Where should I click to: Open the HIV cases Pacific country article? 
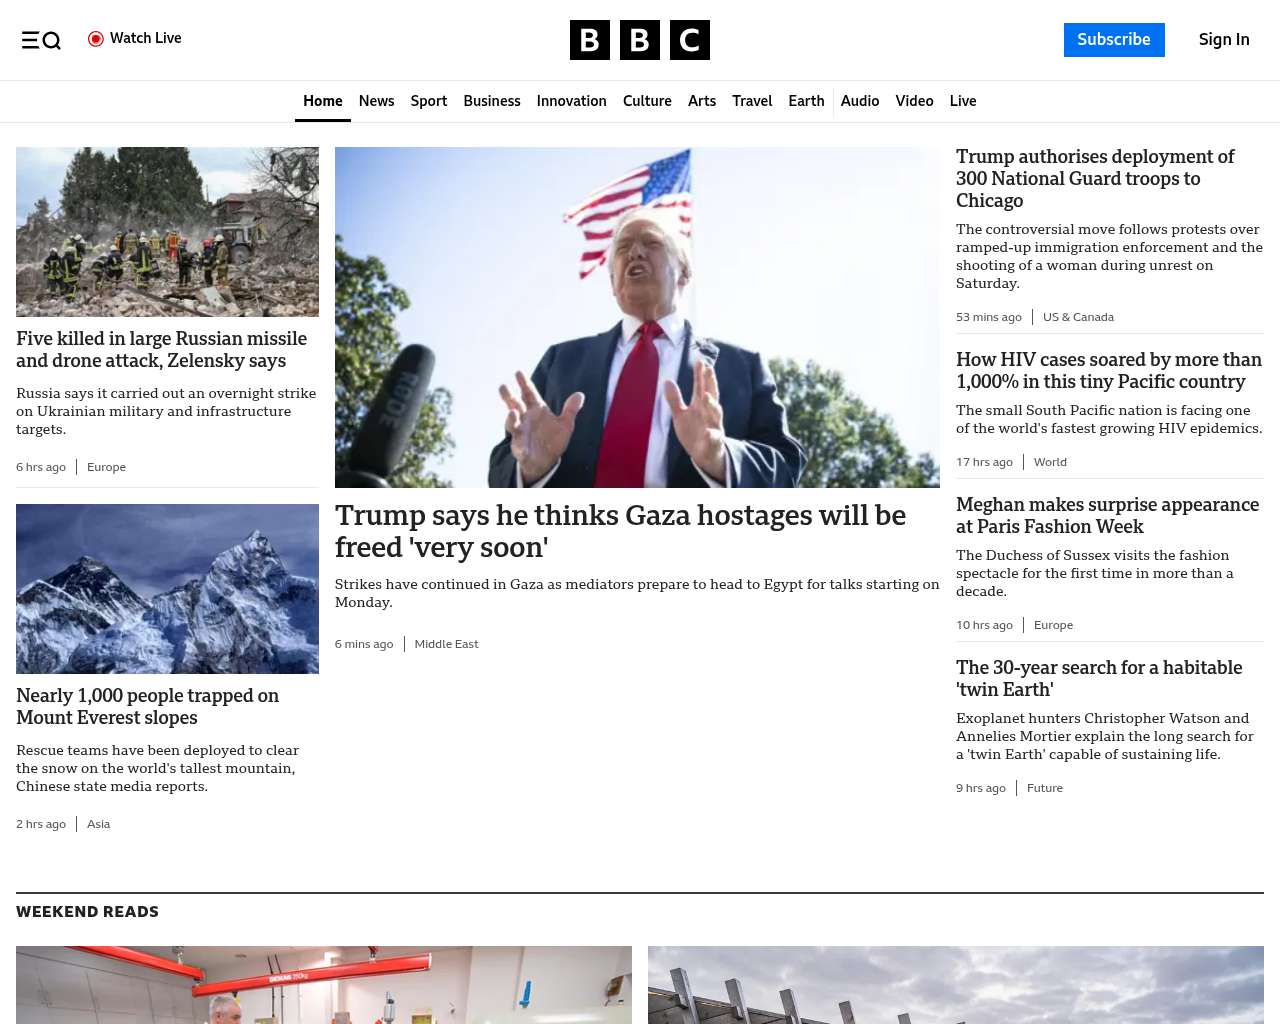1109,371
